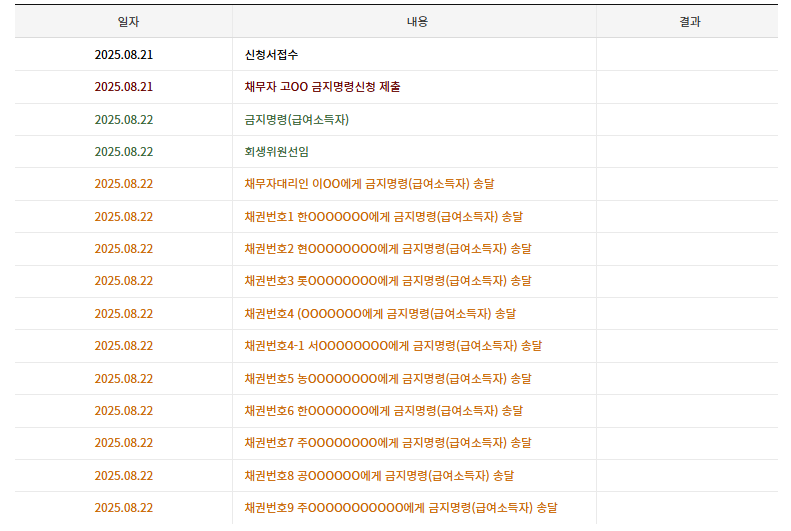The image size is (791, 531).
Task: Click the 채무자대리인 이OO에게 송달 entry
Action: [369, 184]
